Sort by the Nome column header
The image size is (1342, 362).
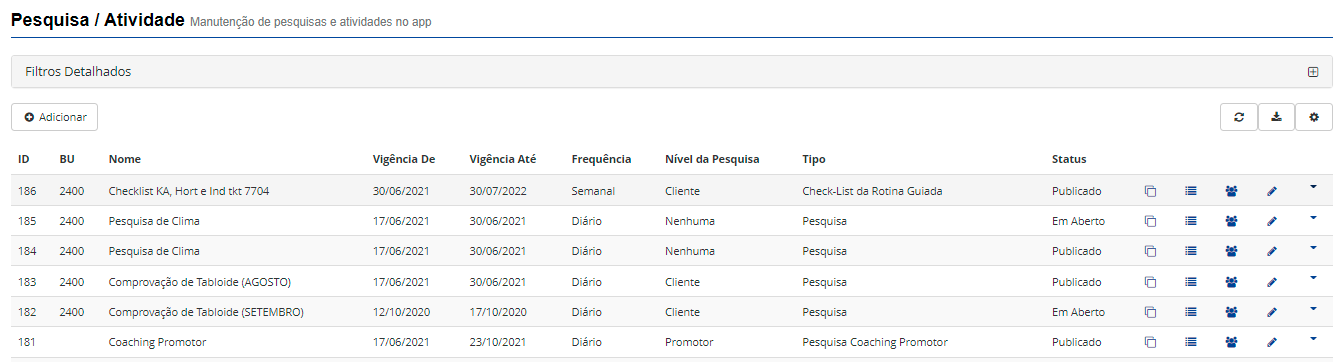(x=125, y=159)
